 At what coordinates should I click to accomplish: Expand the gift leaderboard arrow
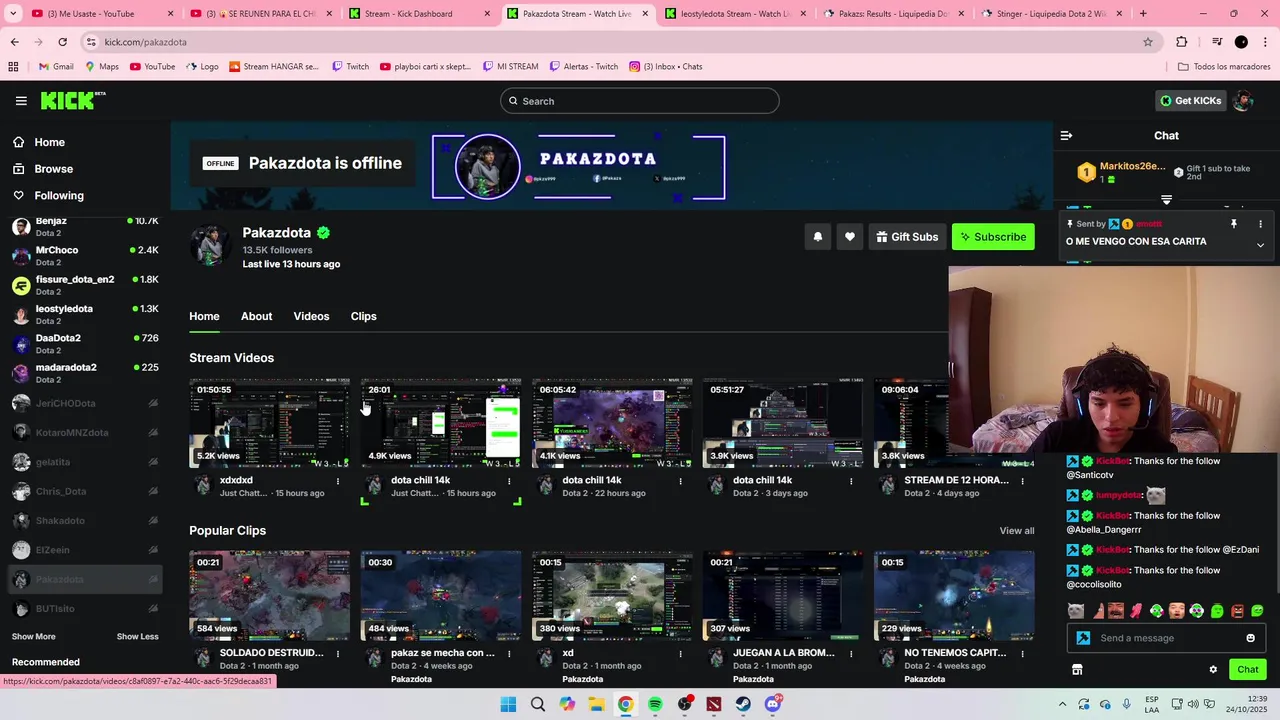tap(1166, 200)
